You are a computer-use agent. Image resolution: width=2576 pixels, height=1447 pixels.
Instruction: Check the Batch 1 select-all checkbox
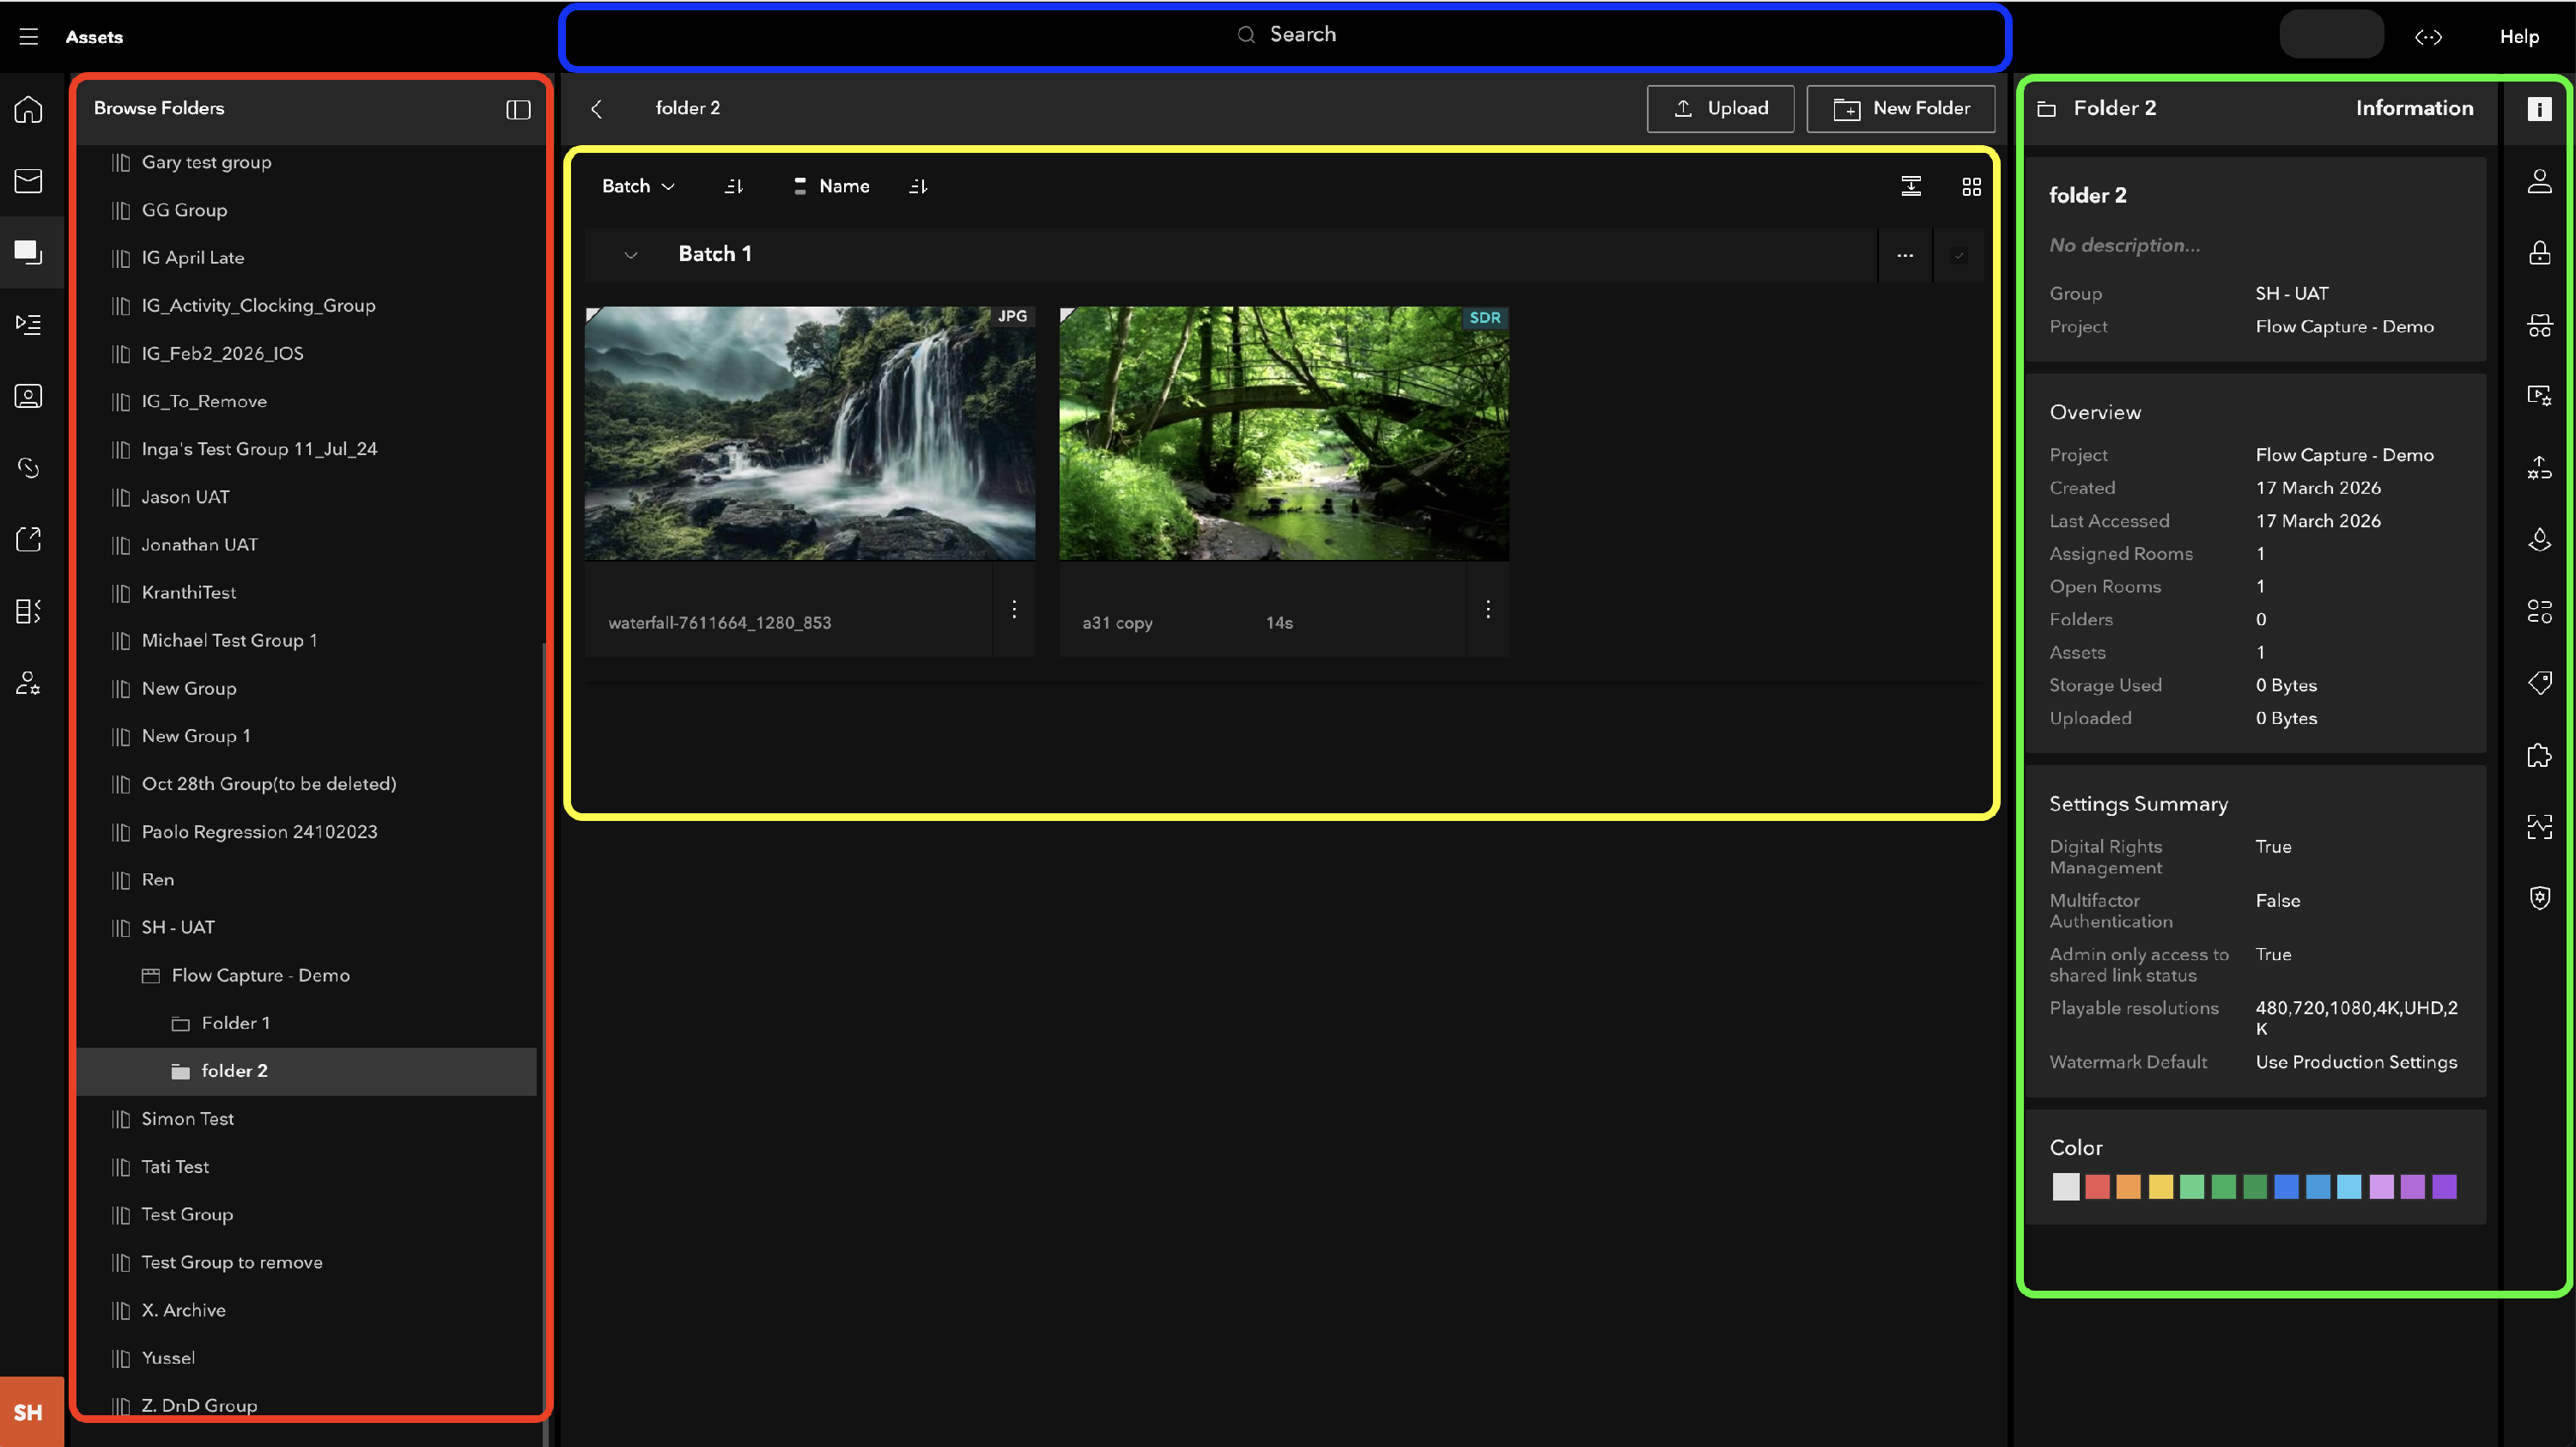pyautogui.click(x=1958, y=255)
